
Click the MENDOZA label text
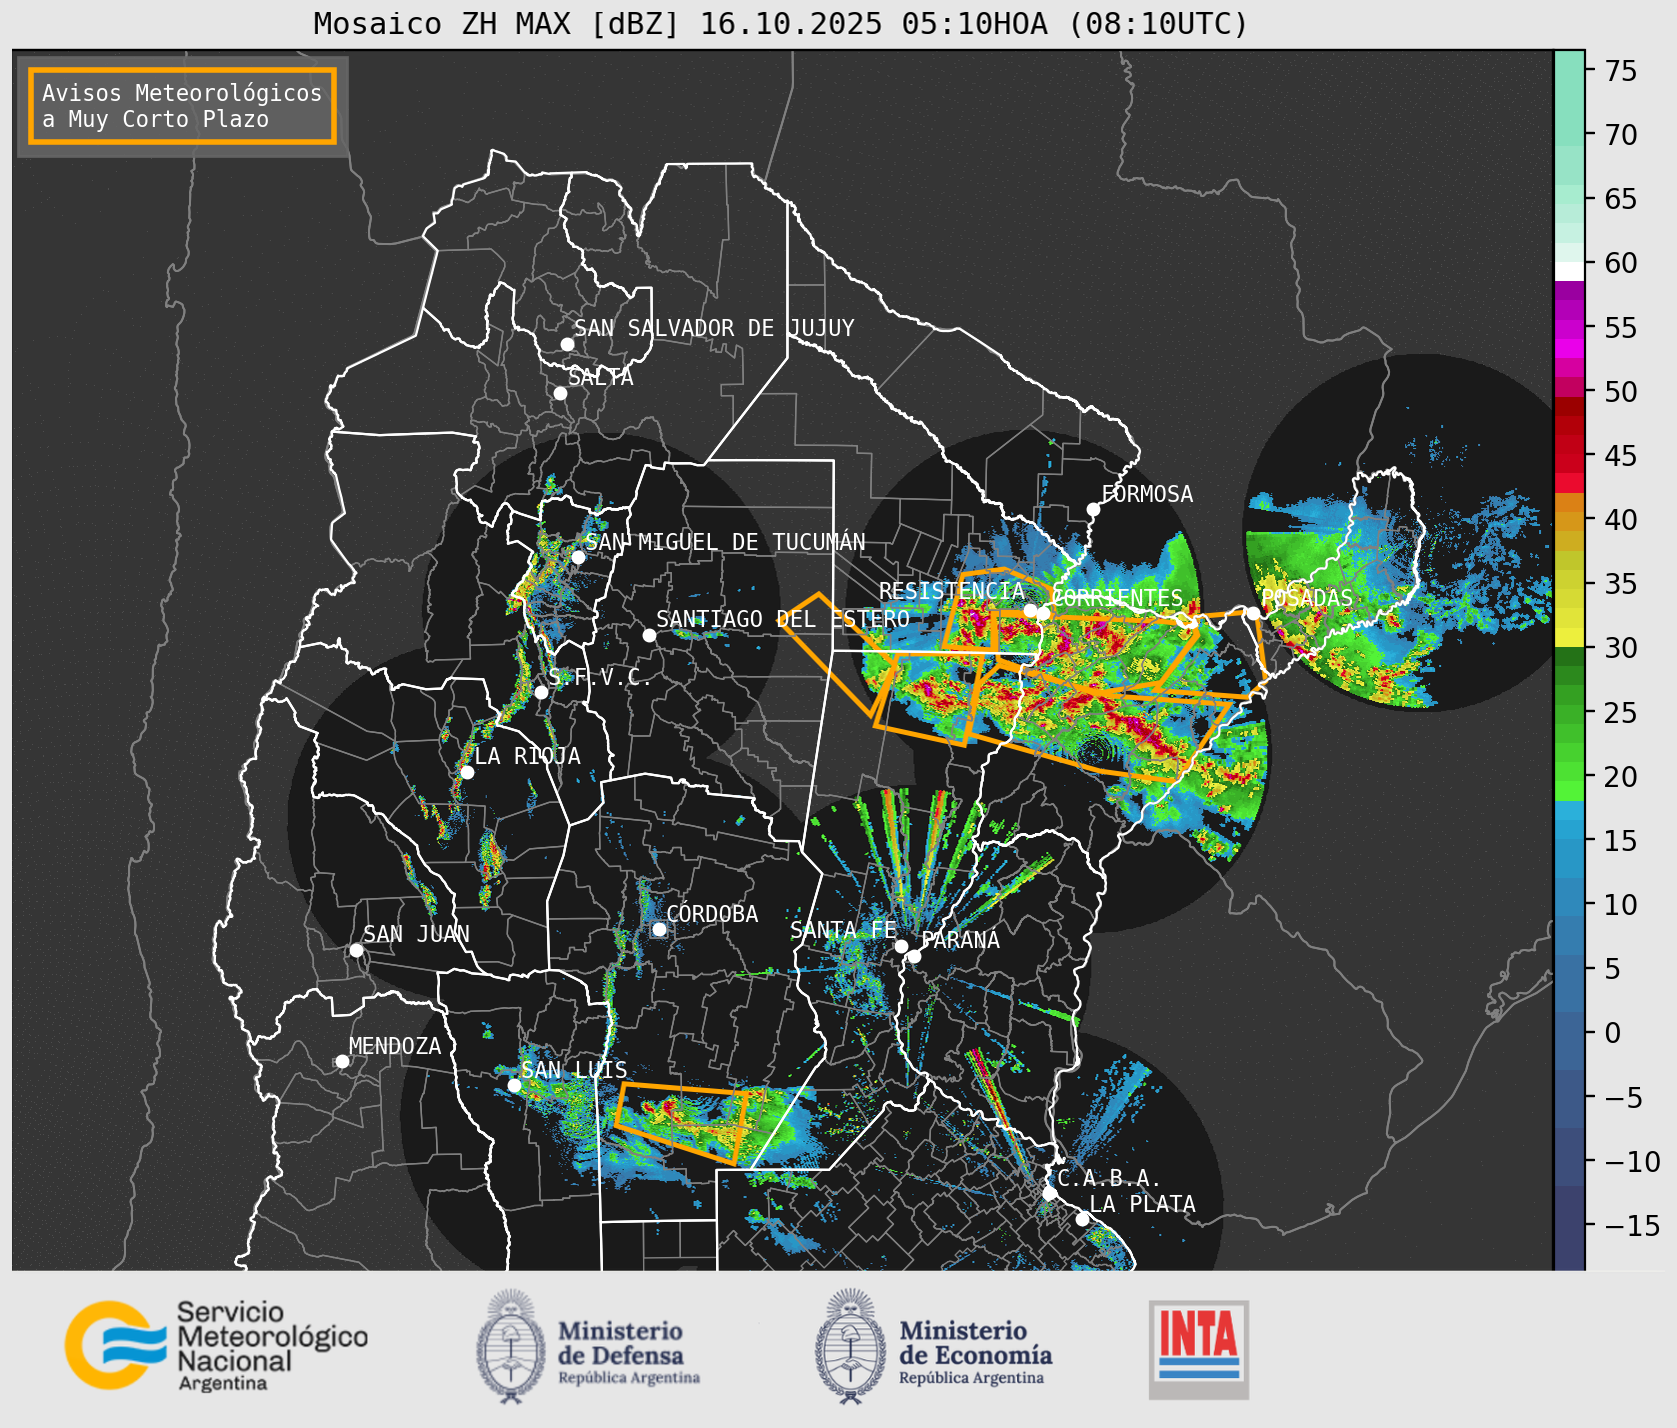(x=395, y=1046)
